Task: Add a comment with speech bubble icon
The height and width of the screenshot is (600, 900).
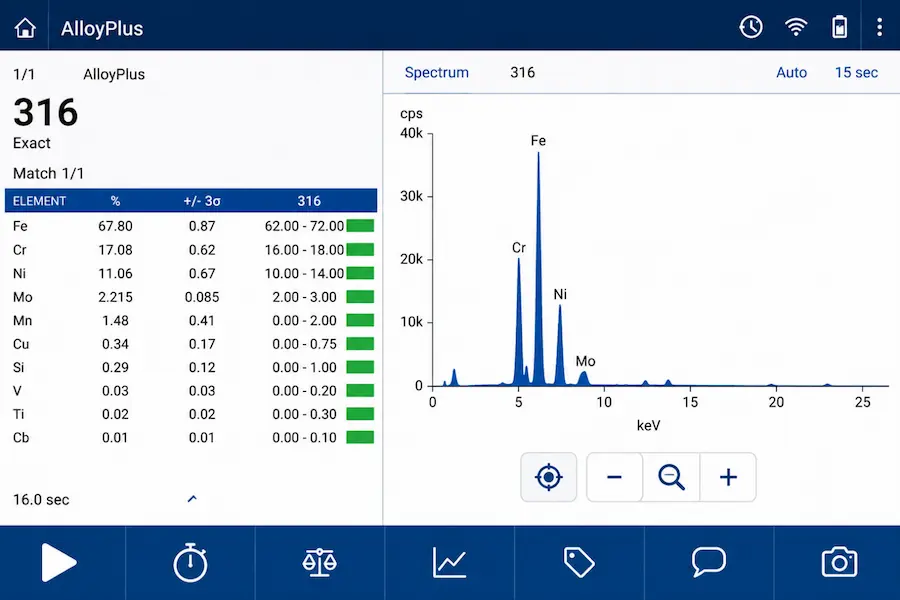Action: [709, 563]
